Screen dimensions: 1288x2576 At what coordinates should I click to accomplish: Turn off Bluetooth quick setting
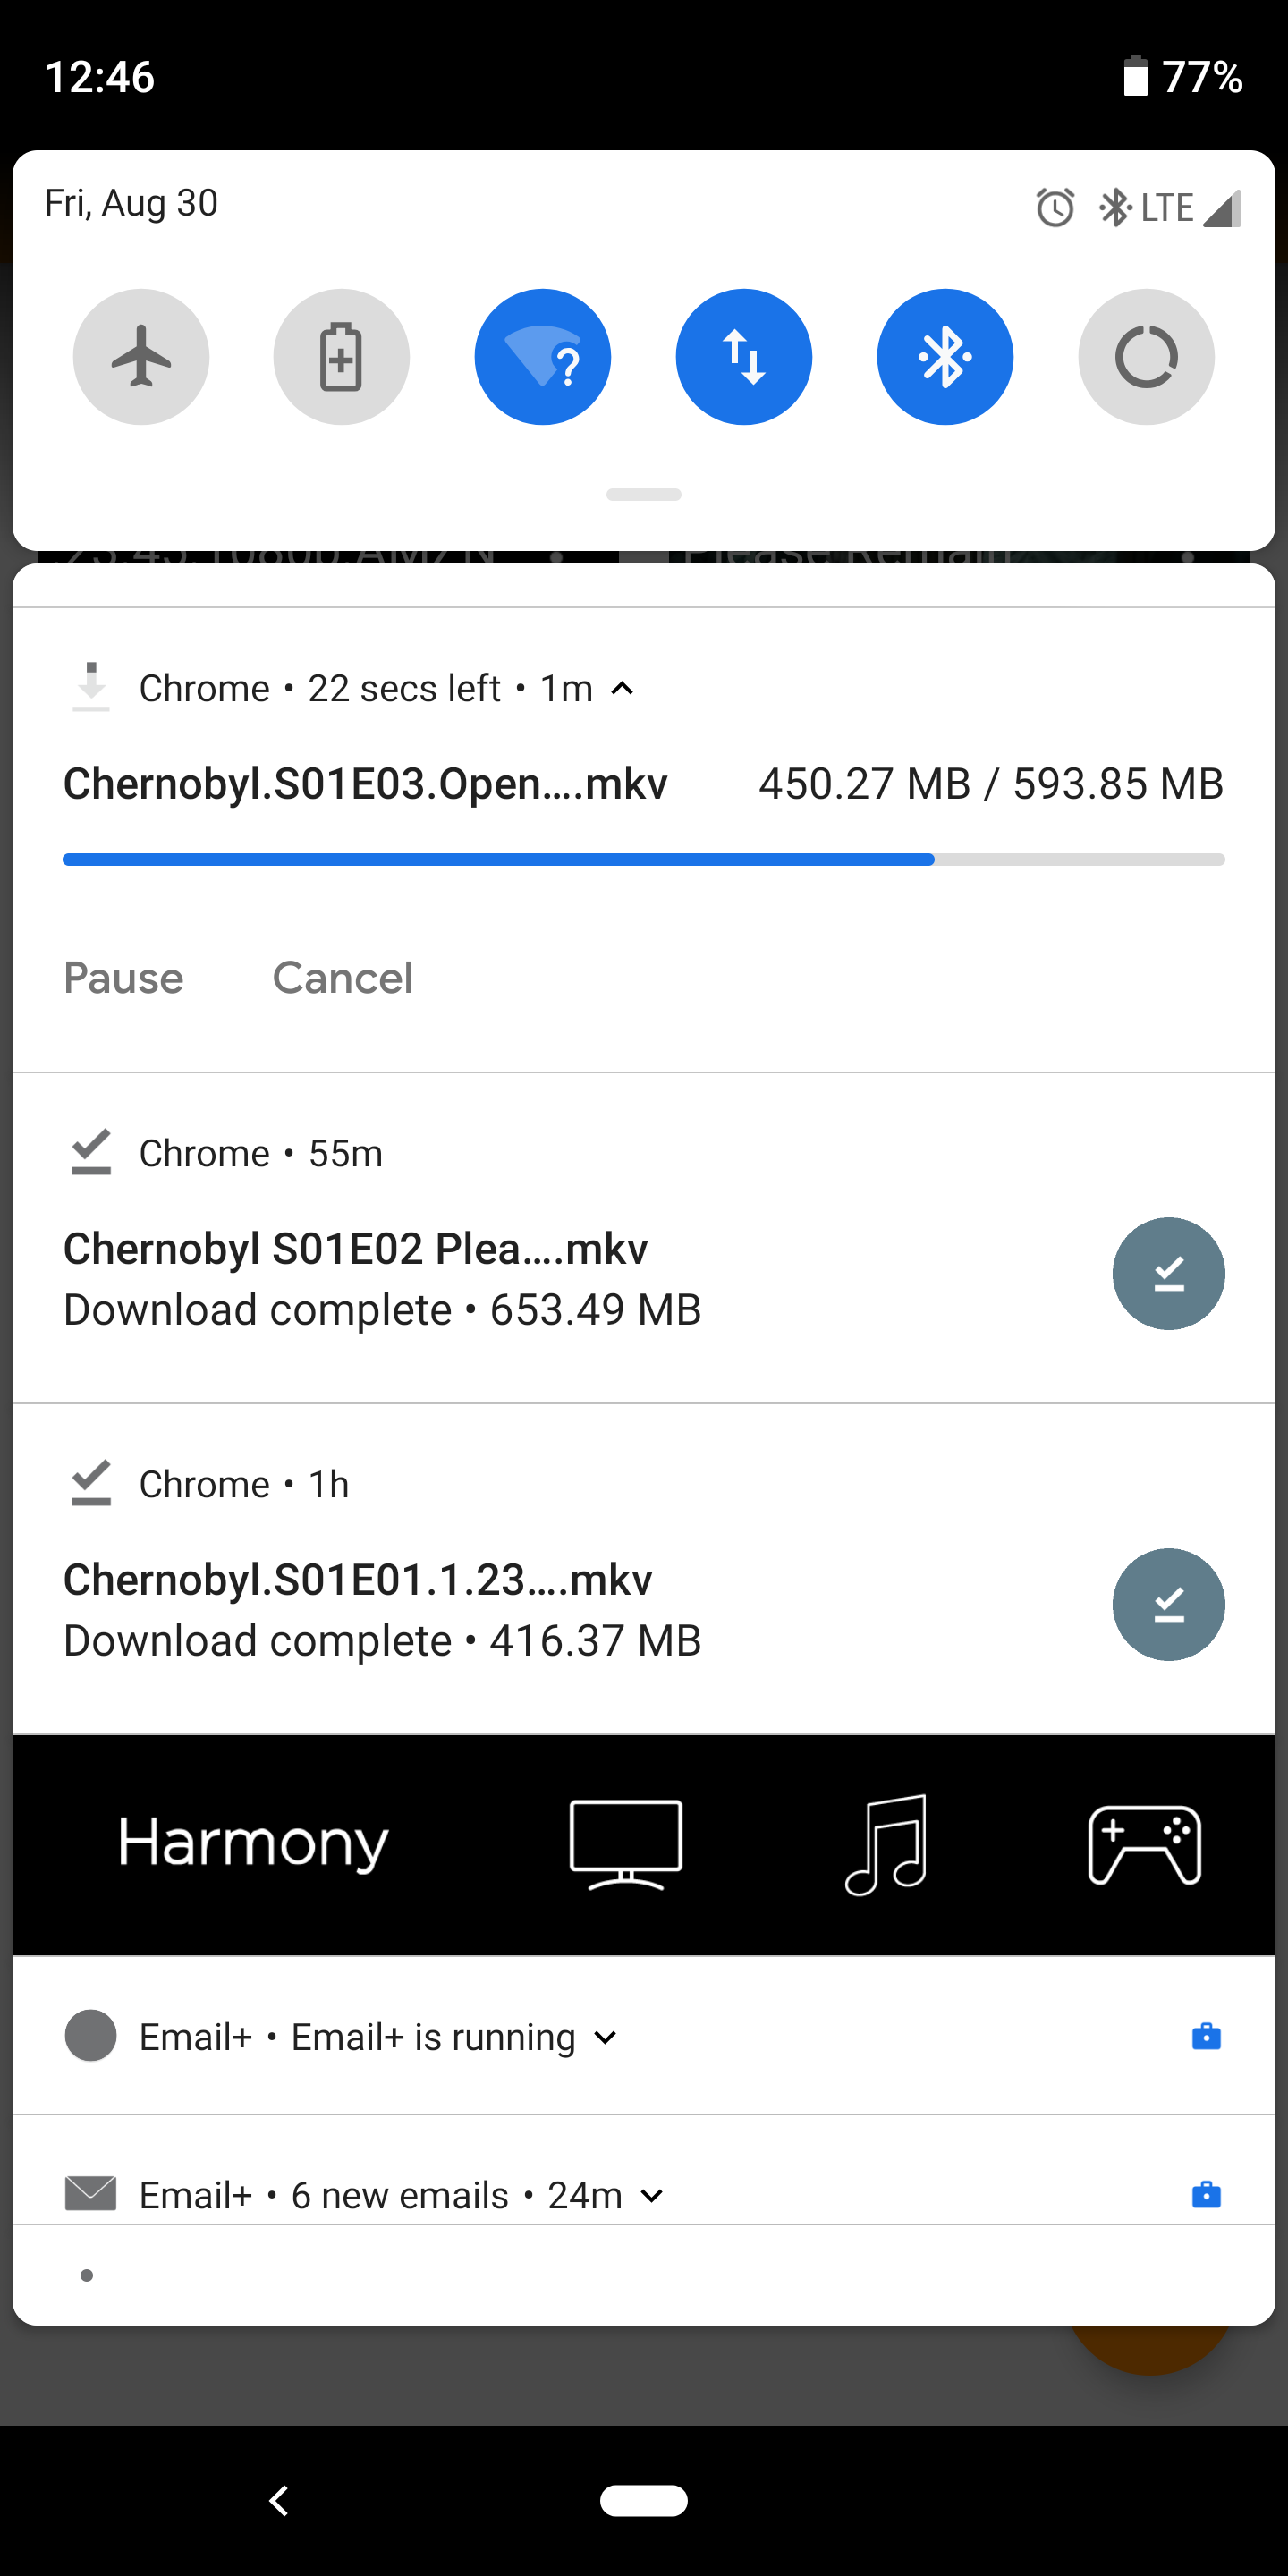coord(945,357)
